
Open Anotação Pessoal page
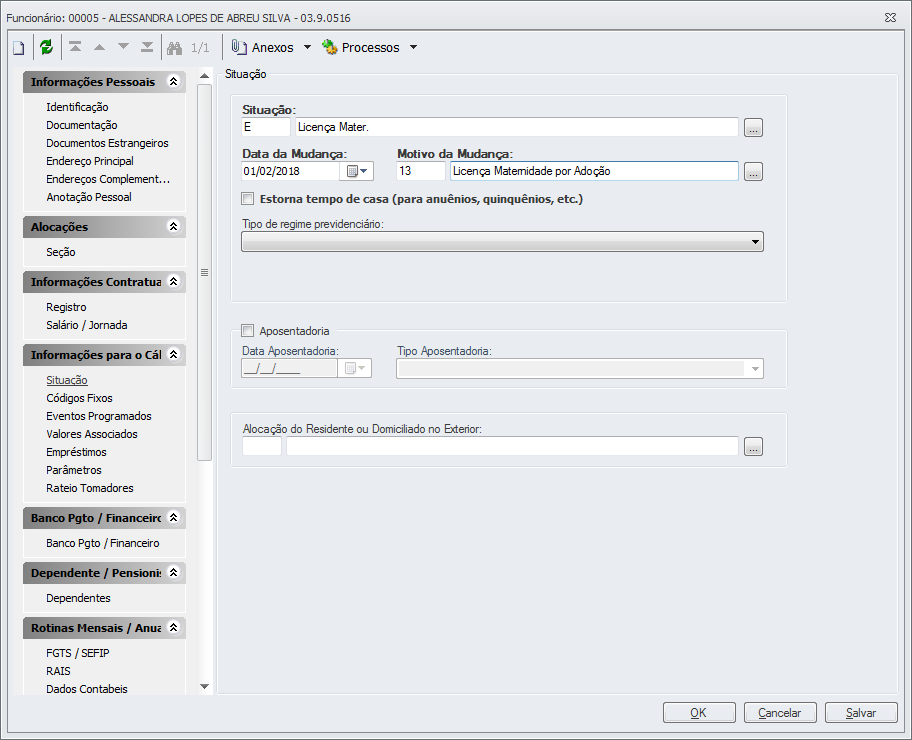(x=89, y=197)
